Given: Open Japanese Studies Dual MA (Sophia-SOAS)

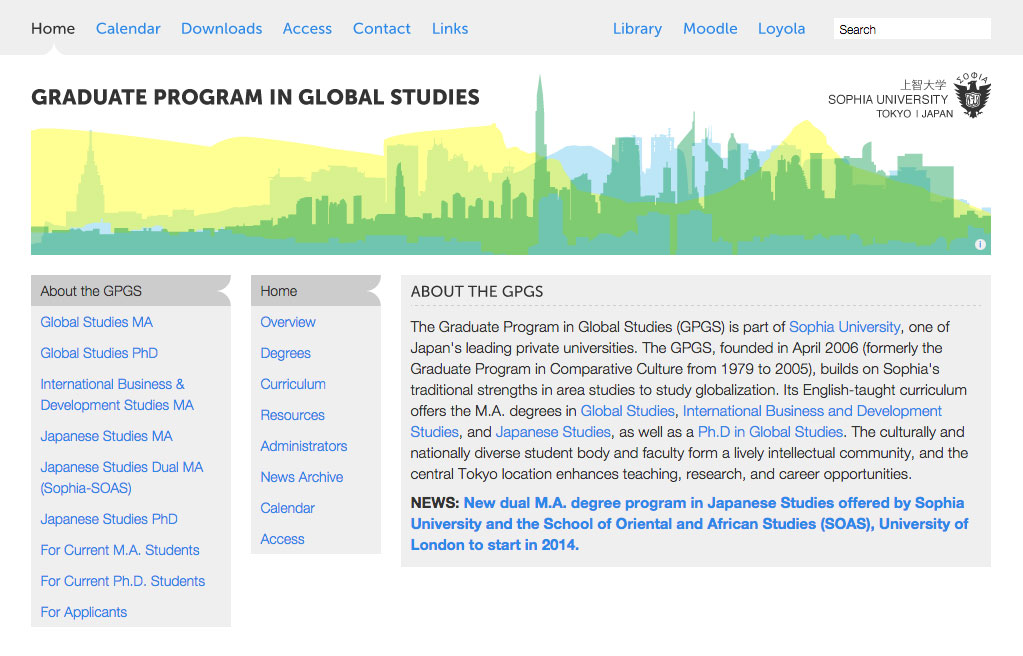Looking at the screenshot, I should [122, 477].
